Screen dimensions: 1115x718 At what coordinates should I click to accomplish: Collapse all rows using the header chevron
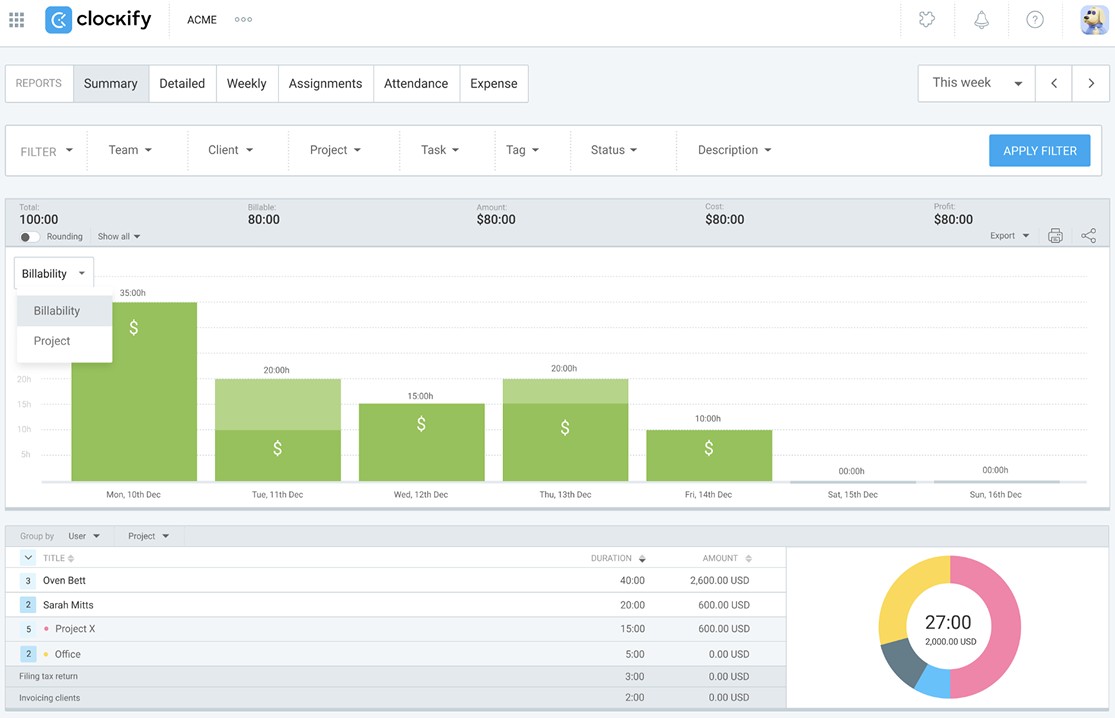28,558
